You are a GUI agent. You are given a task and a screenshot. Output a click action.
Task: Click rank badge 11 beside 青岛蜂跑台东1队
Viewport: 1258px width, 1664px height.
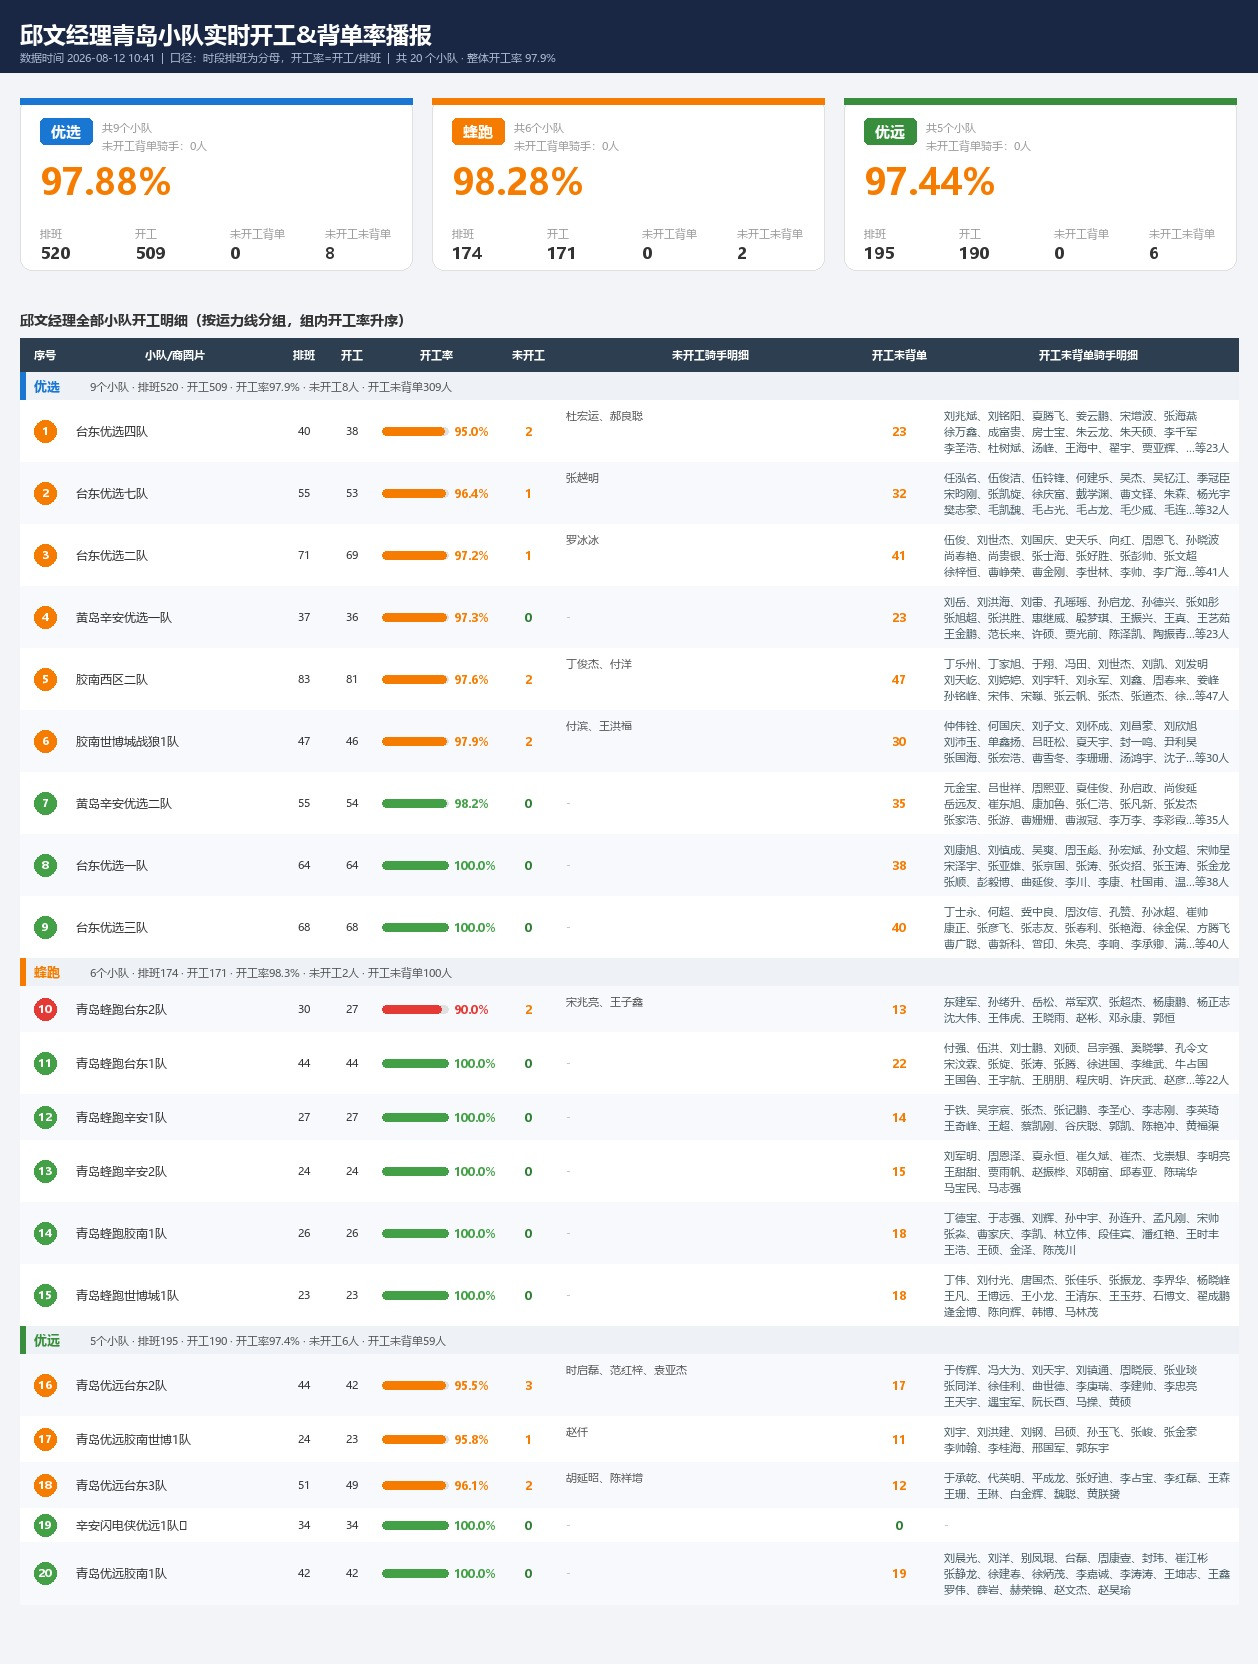click(x=45, y=1064)
